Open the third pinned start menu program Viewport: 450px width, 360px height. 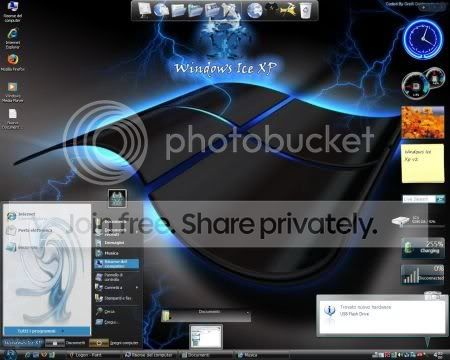[x=47, y=247]
